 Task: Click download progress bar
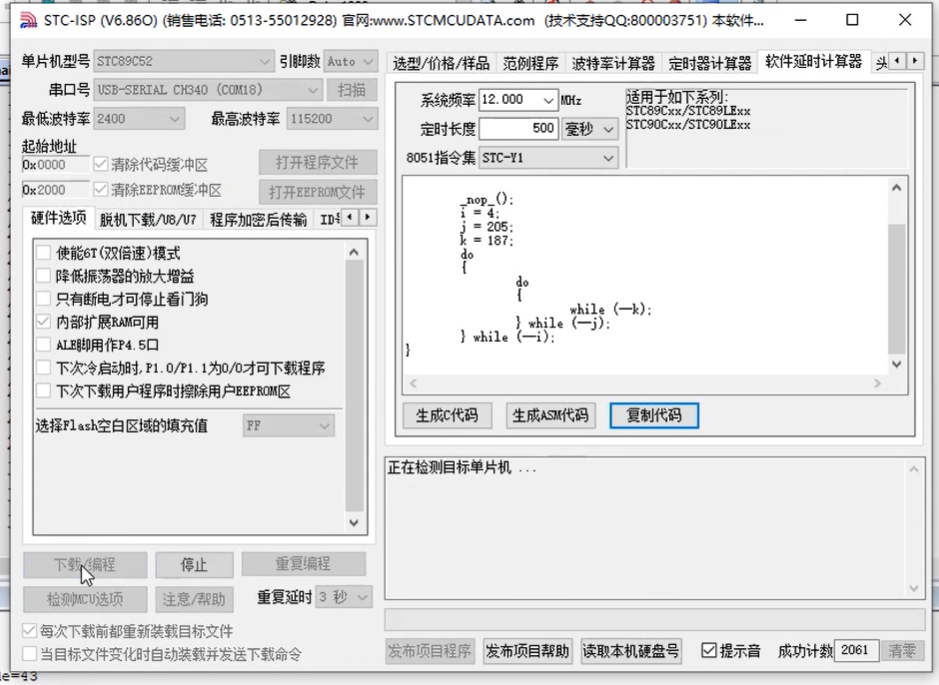(x=655, y=619)
